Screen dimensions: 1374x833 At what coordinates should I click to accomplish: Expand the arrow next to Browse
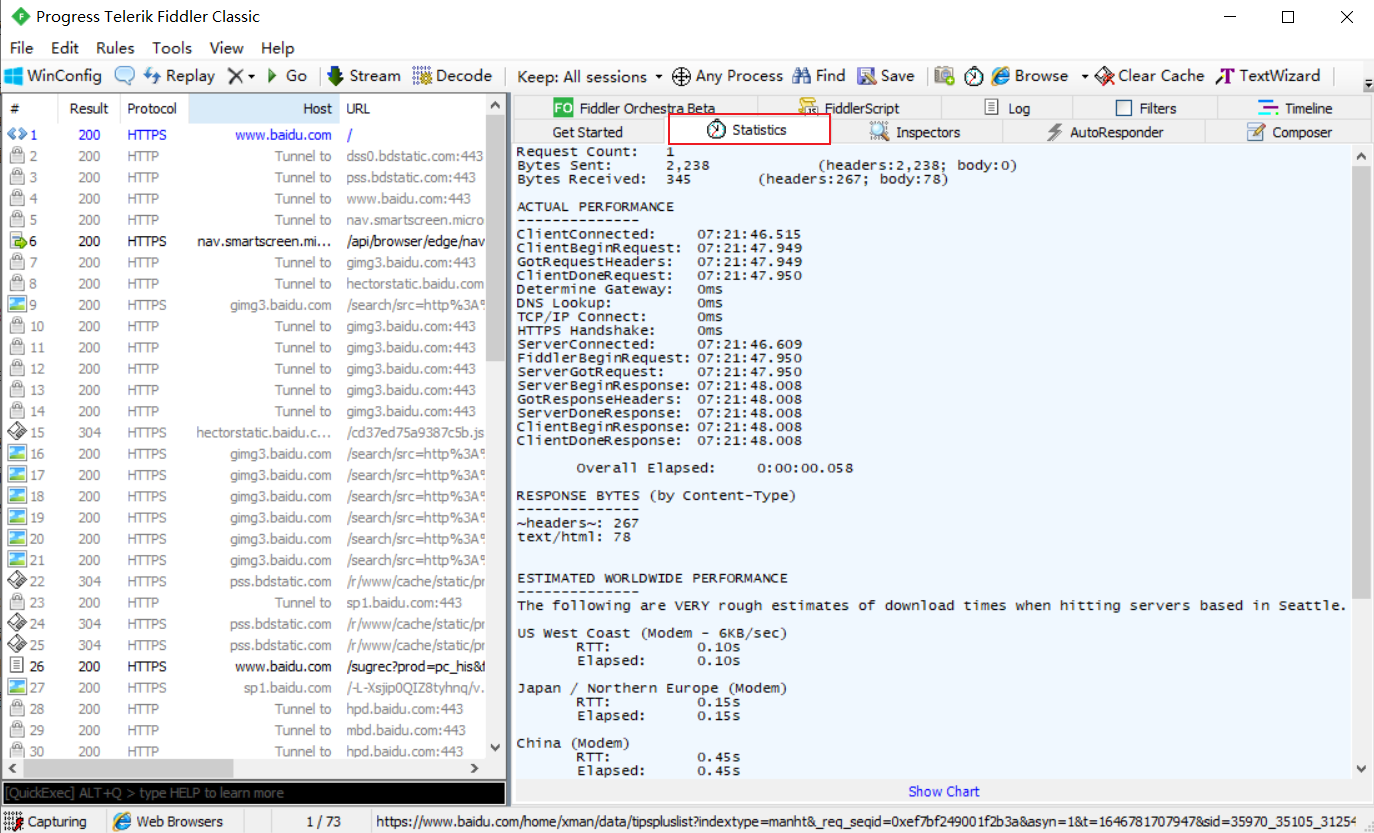click(1084, 76)
